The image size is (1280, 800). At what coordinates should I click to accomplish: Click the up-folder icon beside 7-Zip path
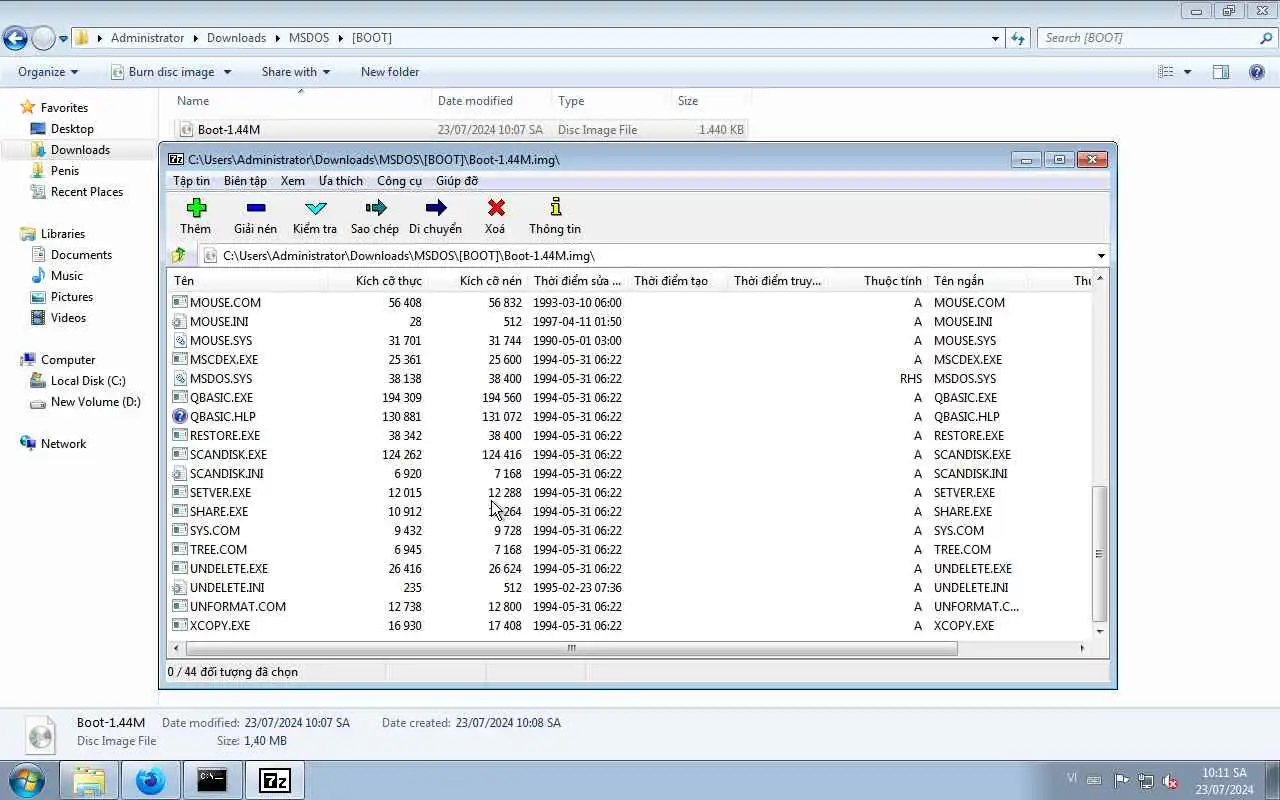point(178,255)
